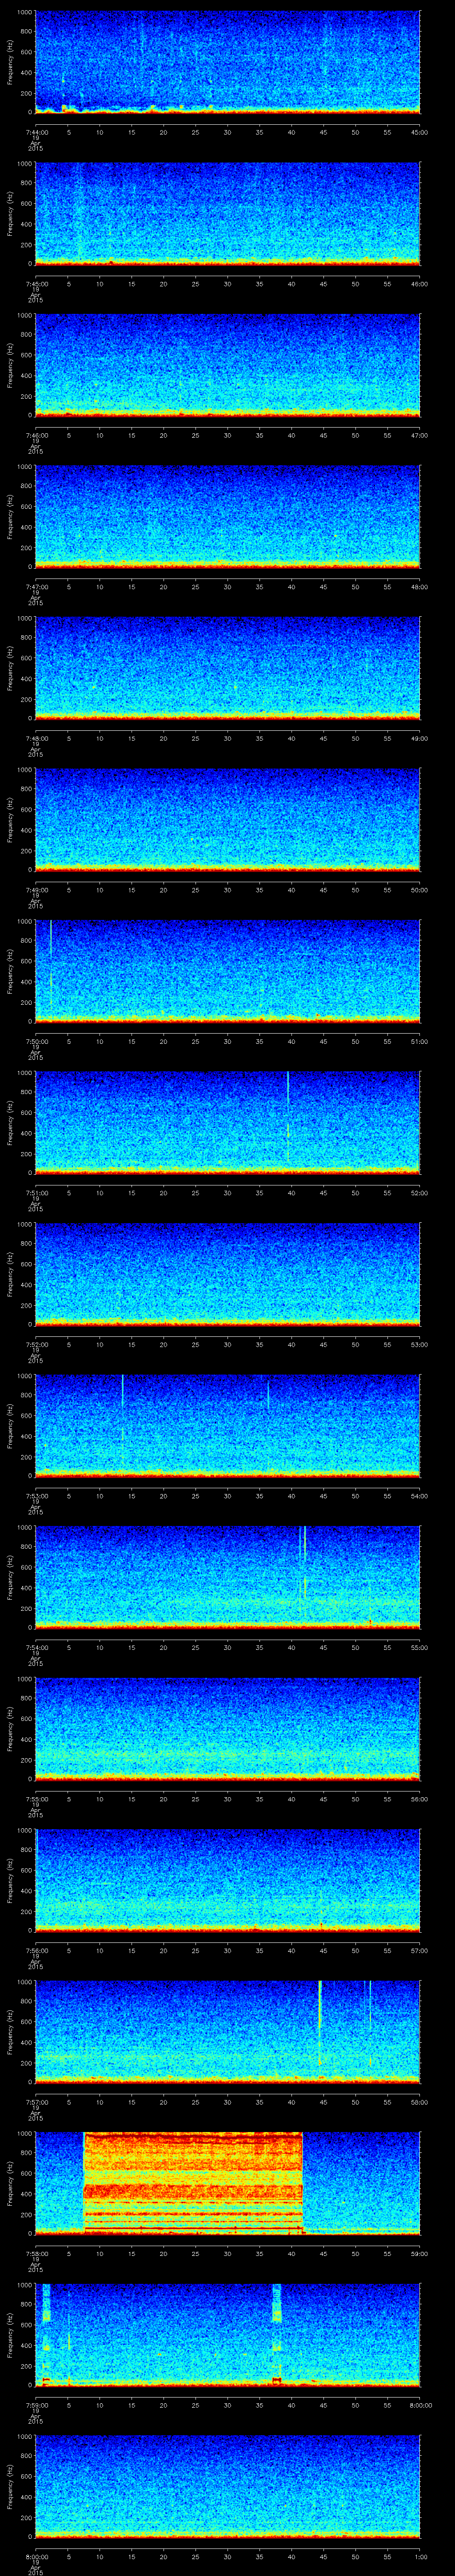Click the vertical spike near 14 seconds in the 7:53:00 panel
Image resolution: width=455 pixels, height=2576 pixels.
[x=123, y=1418]
